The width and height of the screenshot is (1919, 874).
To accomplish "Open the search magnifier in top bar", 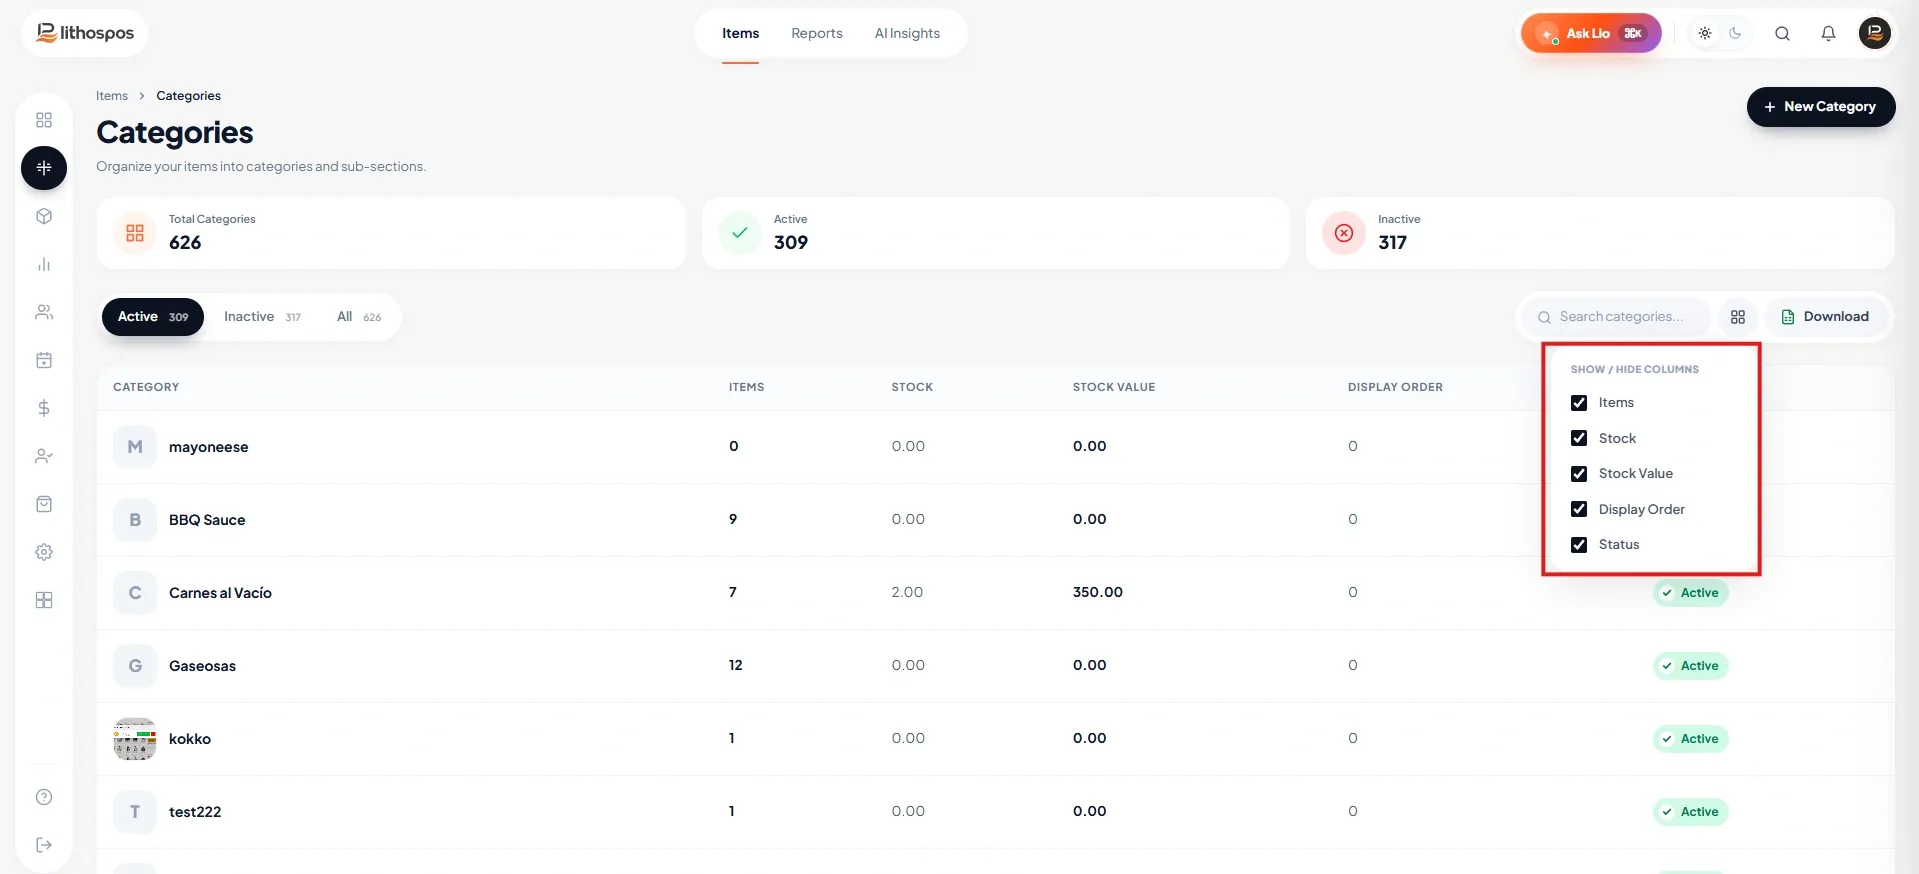I will coord(1782,33).
